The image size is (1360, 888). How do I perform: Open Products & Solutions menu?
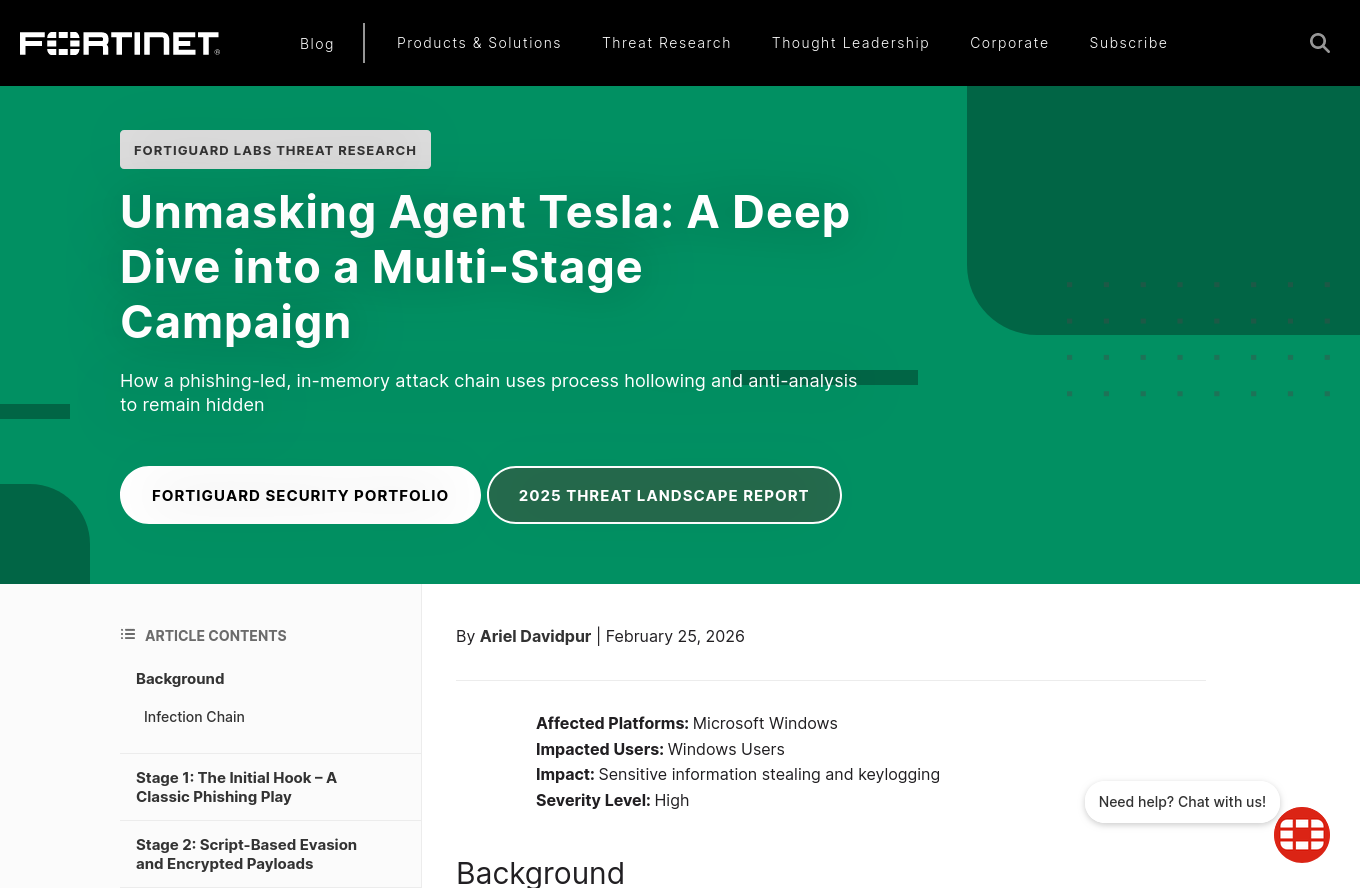point(479,43)
